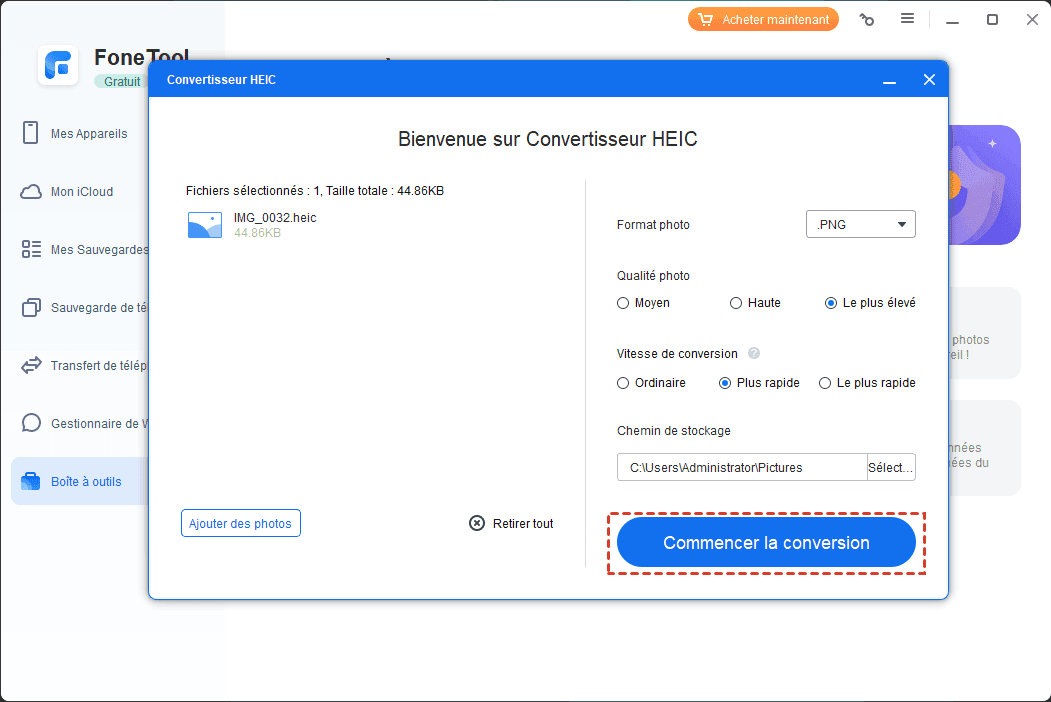The width and height of the screenshot is (1051, 702).
Task: Open Mon iCloud cloud icon
Action: (31, 191)
